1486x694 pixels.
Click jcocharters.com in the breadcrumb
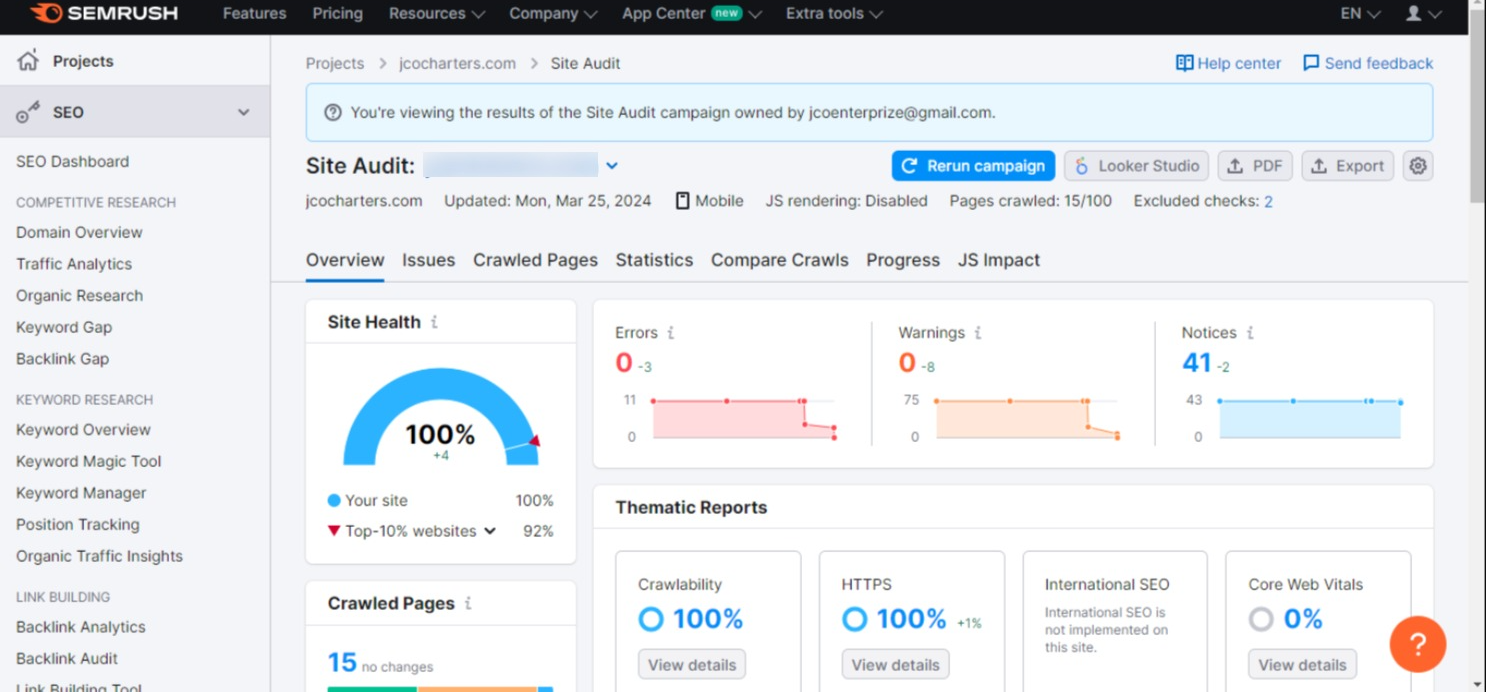coord(457,63)
